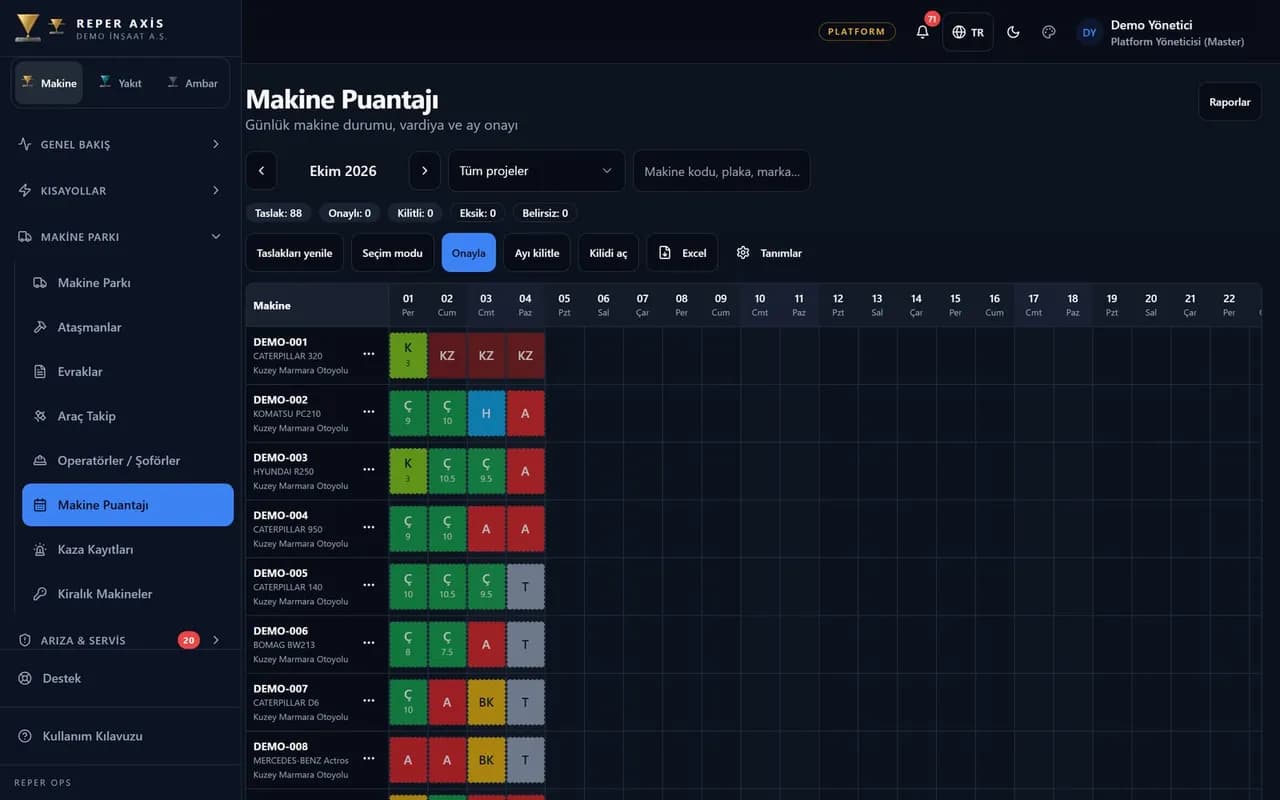
Task: Open the theme palette icon
Action: pyautogui.click(x=1049, y=32)
